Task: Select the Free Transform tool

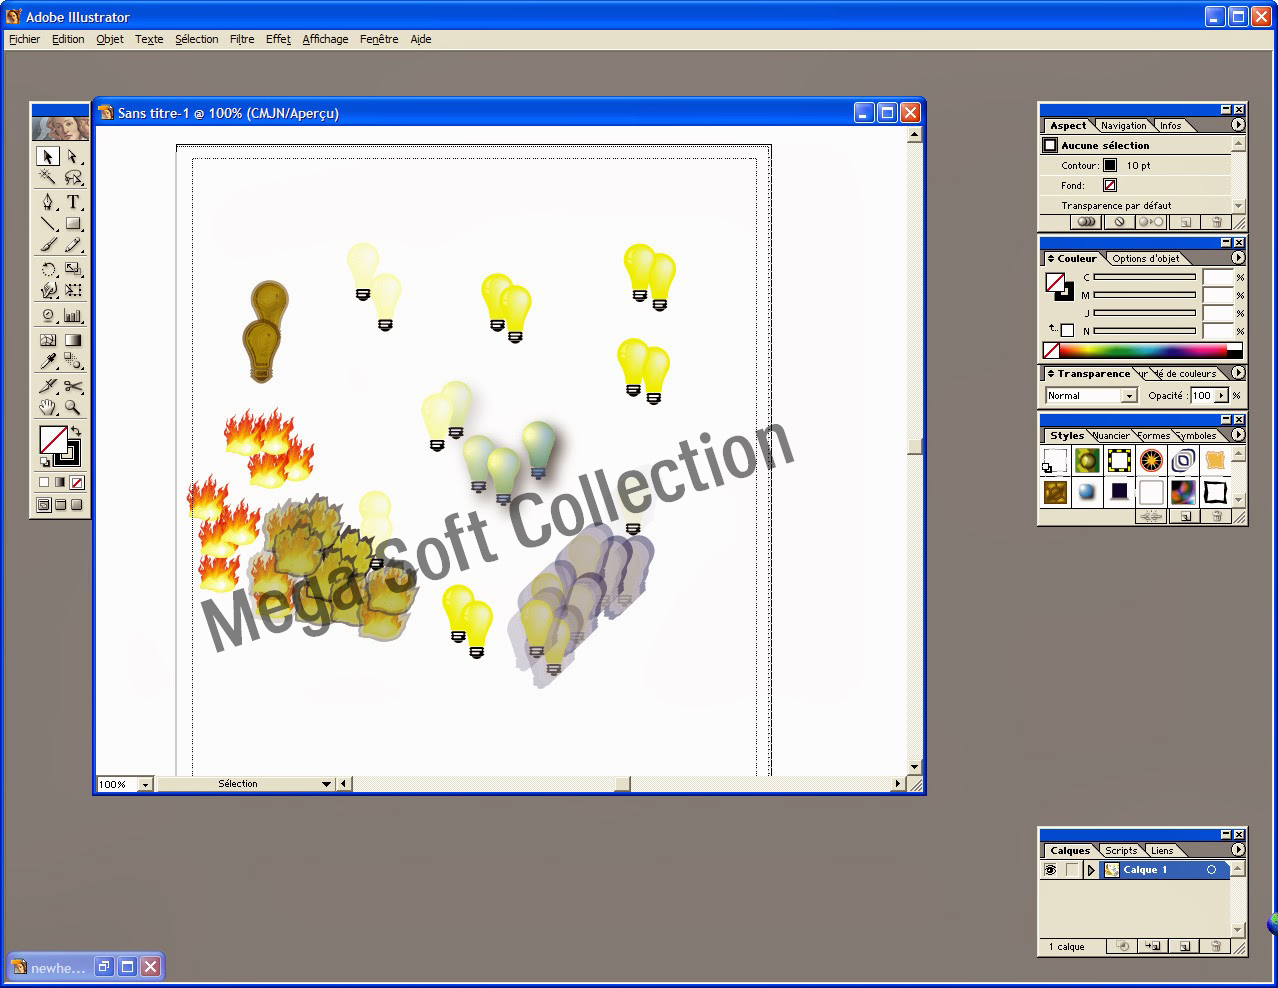Action: coord(73,291)
